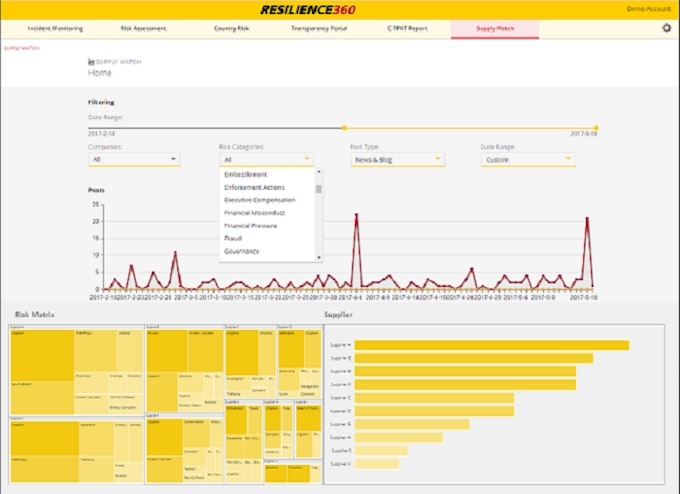Click the Demo Account link
Image resolution: width=680 pixels, height=494 pixels.
[x=649, y=9]
